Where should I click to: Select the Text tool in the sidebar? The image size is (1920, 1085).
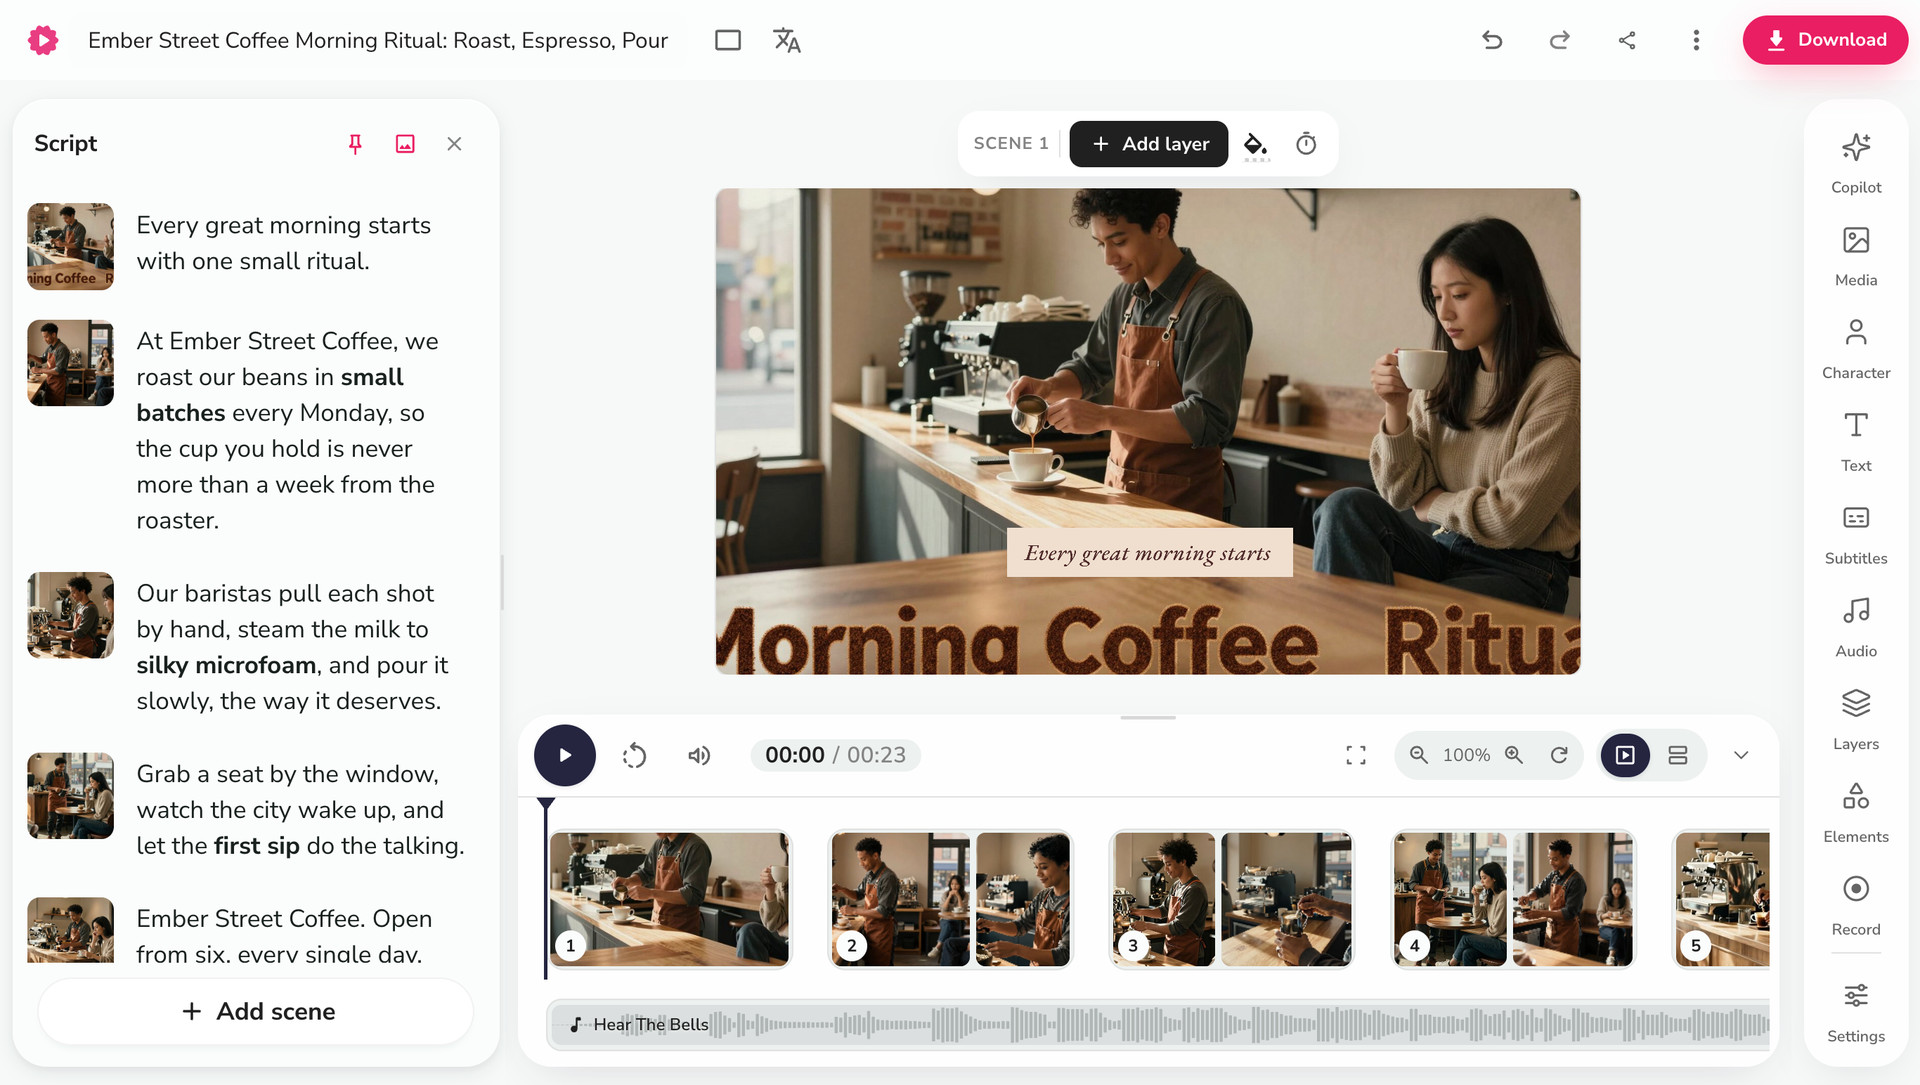coord(1856,442)
